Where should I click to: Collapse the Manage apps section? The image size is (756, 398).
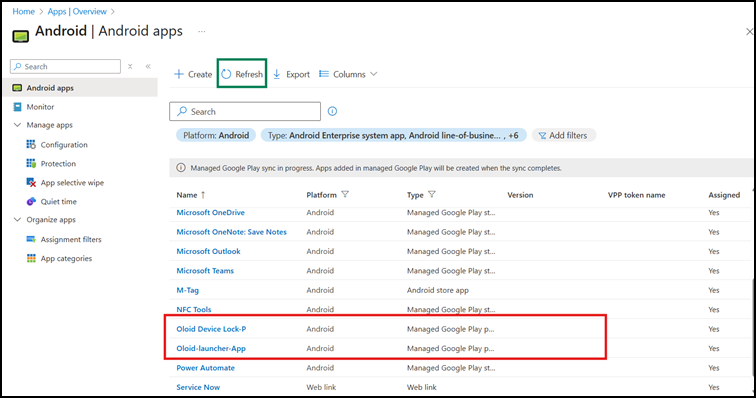click(17, 125)
